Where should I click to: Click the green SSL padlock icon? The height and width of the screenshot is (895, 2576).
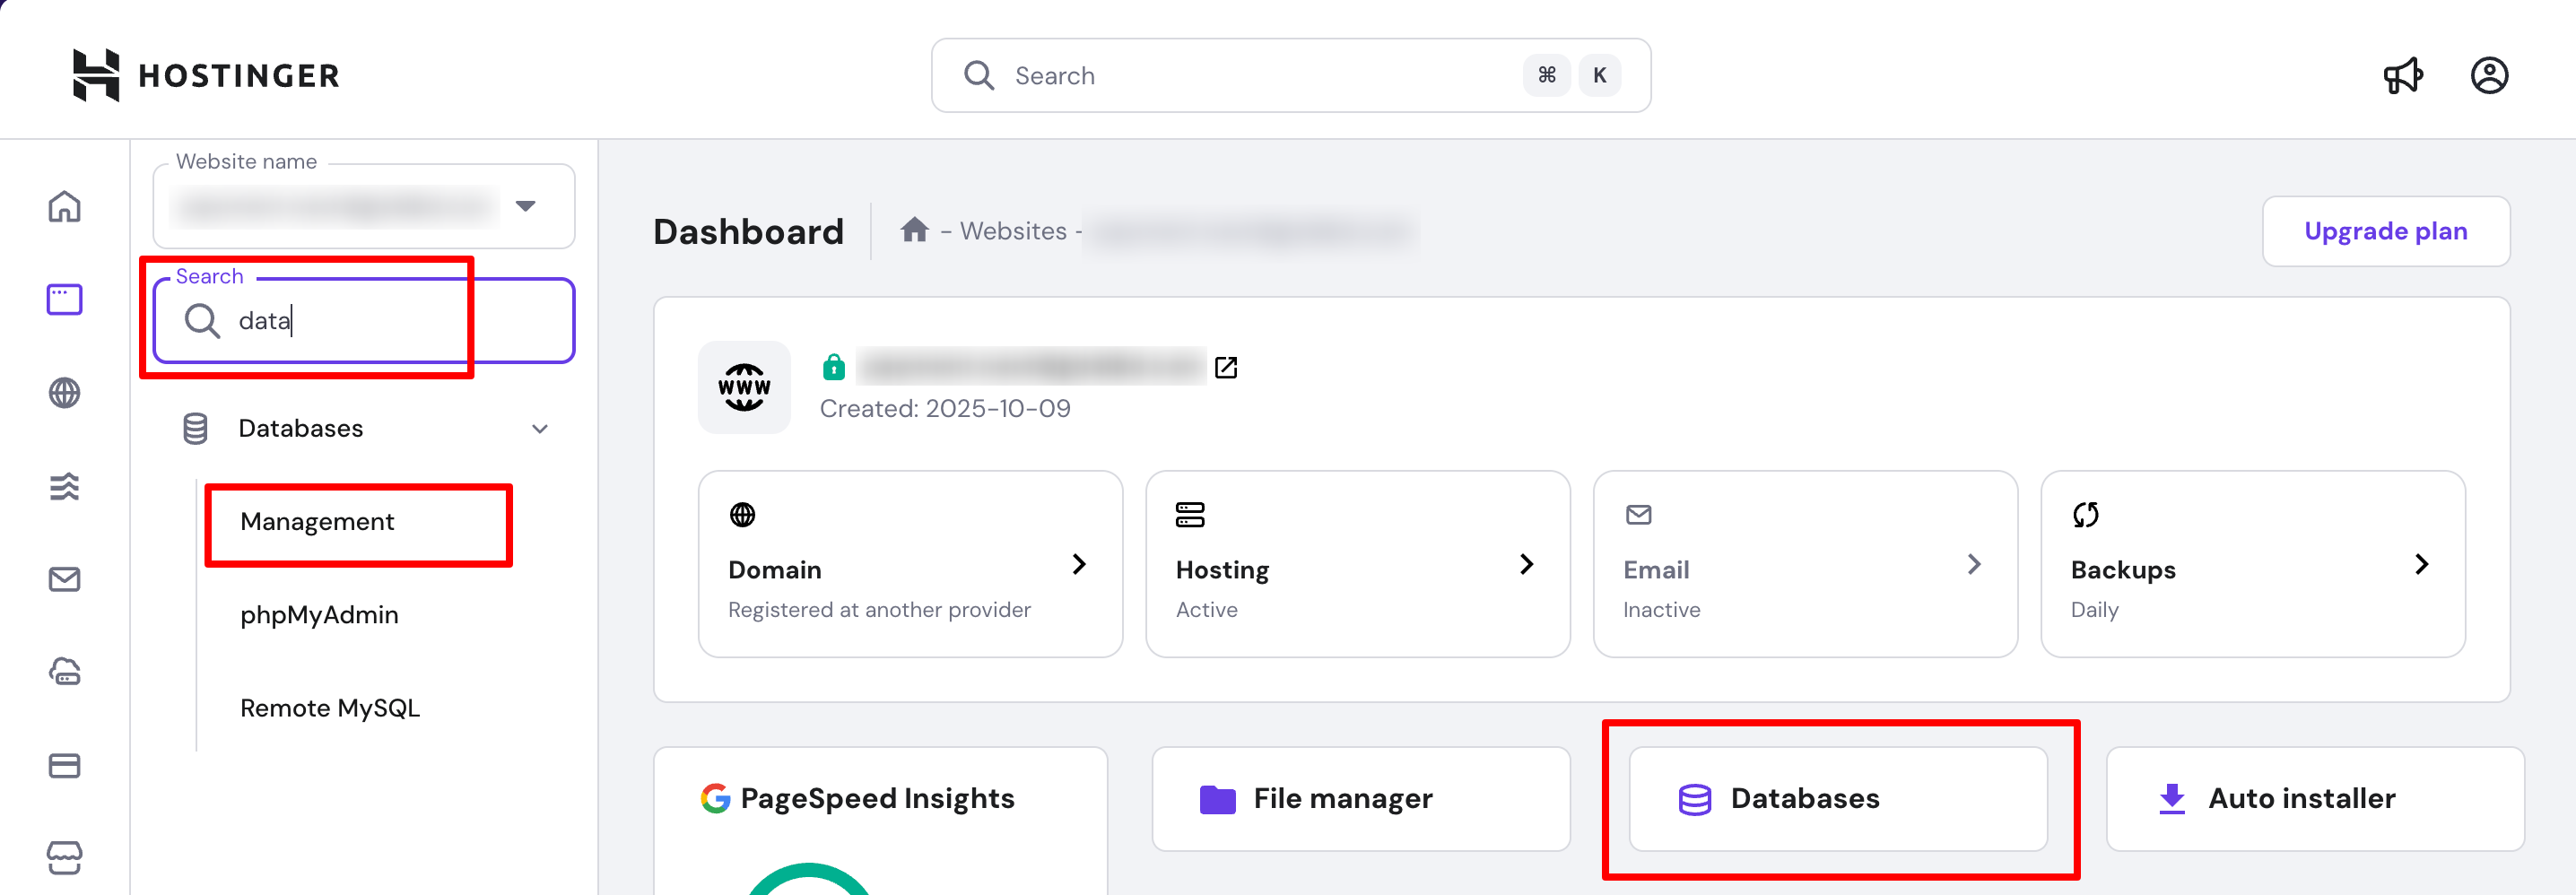pos(833,367)
